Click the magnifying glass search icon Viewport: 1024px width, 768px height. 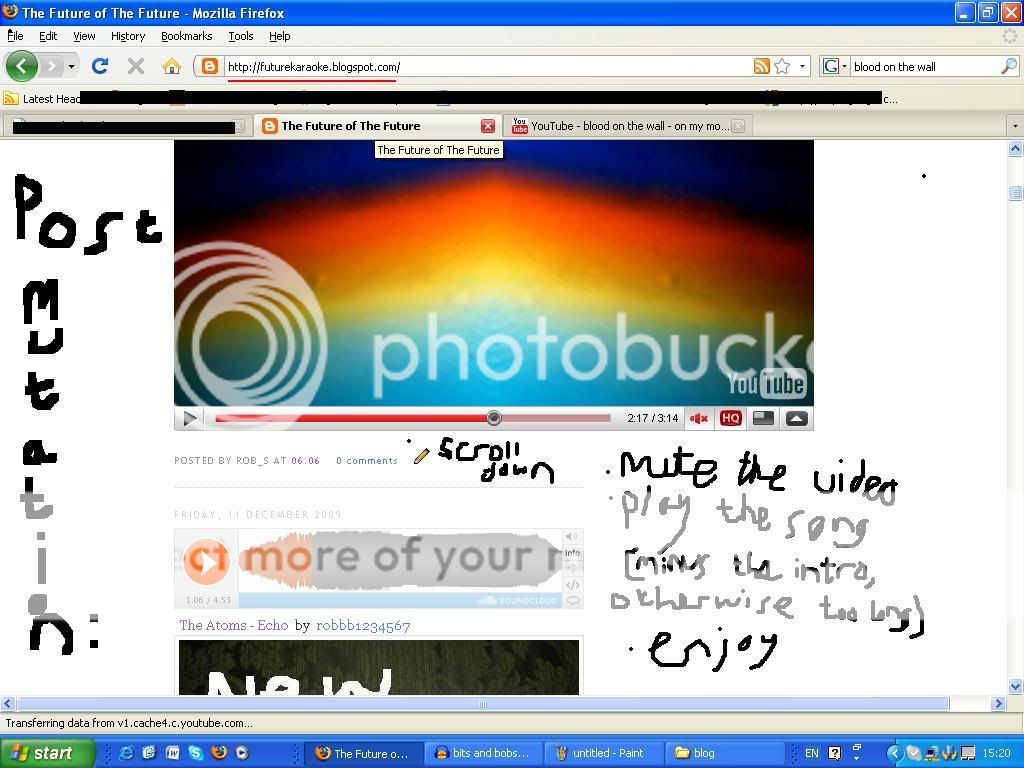click(x=1009, y=66)
